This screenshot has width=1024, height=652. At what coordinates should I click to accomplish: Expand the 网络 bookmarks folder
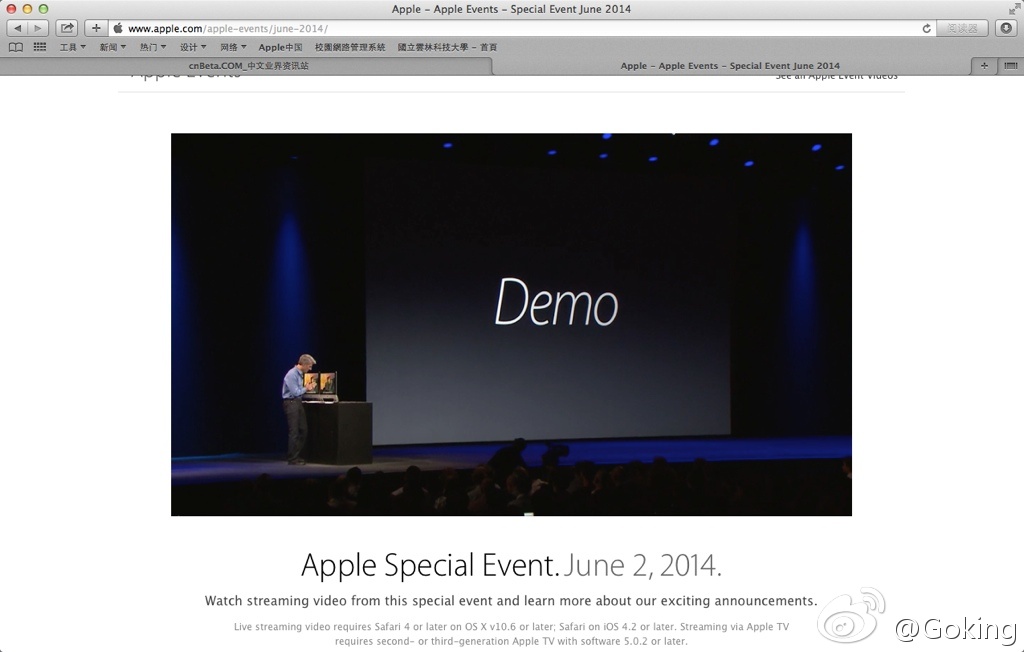233,47
